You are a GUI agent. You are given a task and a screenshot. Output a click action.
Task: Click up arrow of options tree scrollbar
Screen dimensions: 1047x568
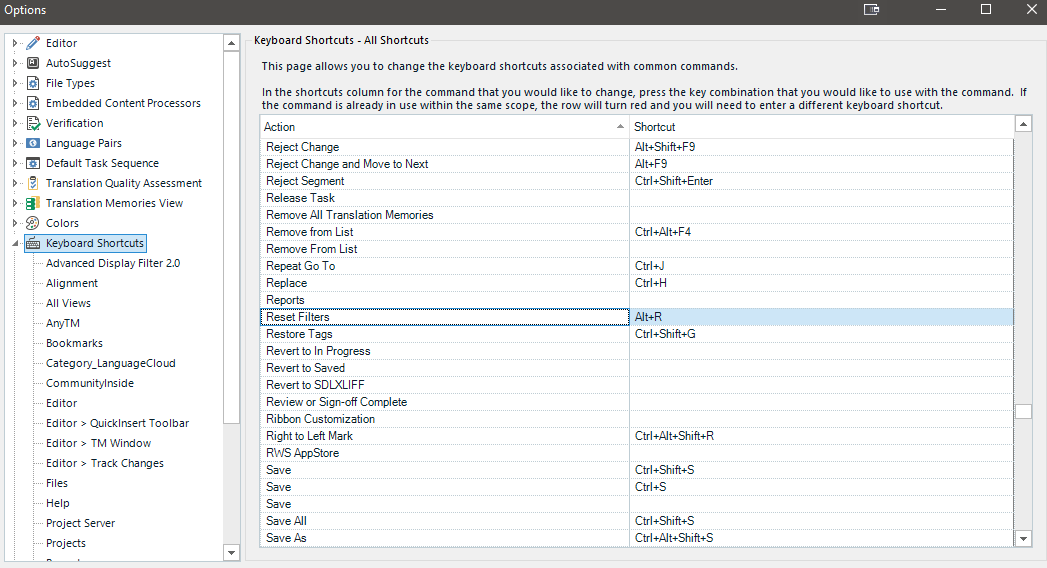pyautogui.click(x=231, y=43)
